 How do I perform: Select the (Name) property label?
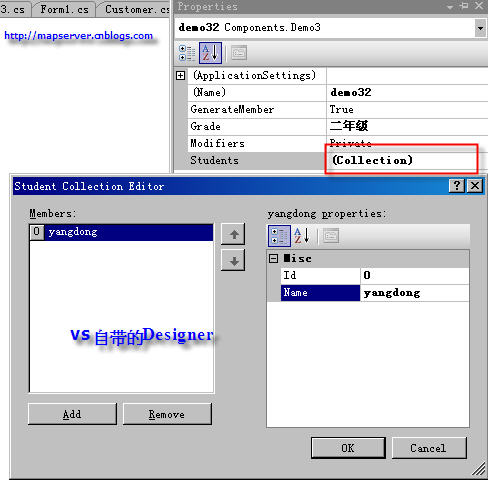pos(257,92)
